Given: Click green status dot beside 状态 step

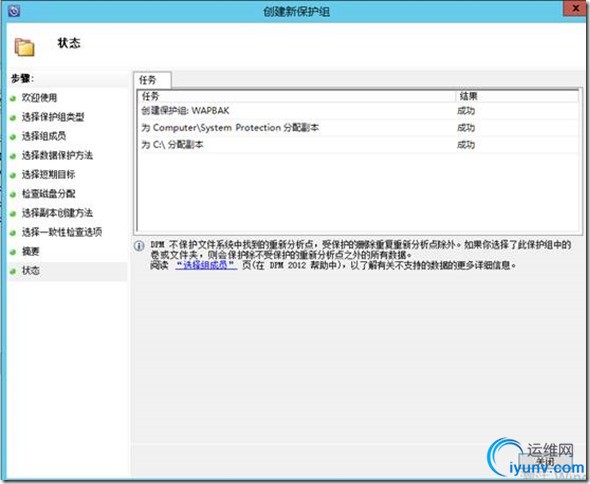Looking at the screenshot, I should [x=13, y=271].
